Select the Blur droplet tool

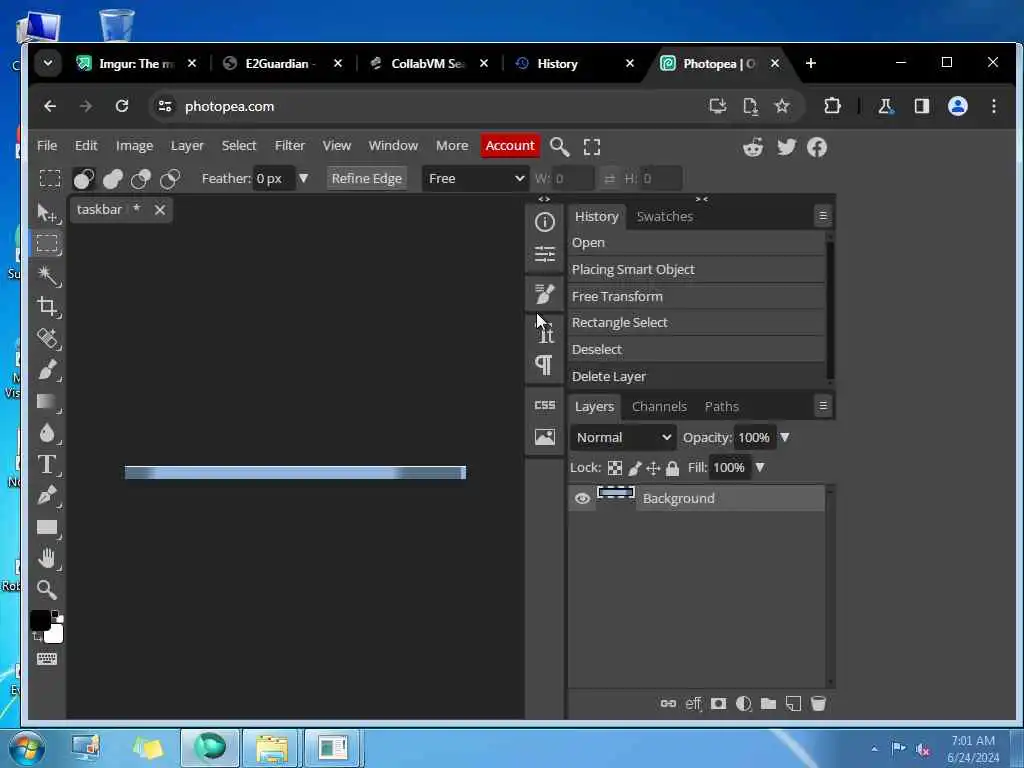pyautogui.click(x=47, y=432)
